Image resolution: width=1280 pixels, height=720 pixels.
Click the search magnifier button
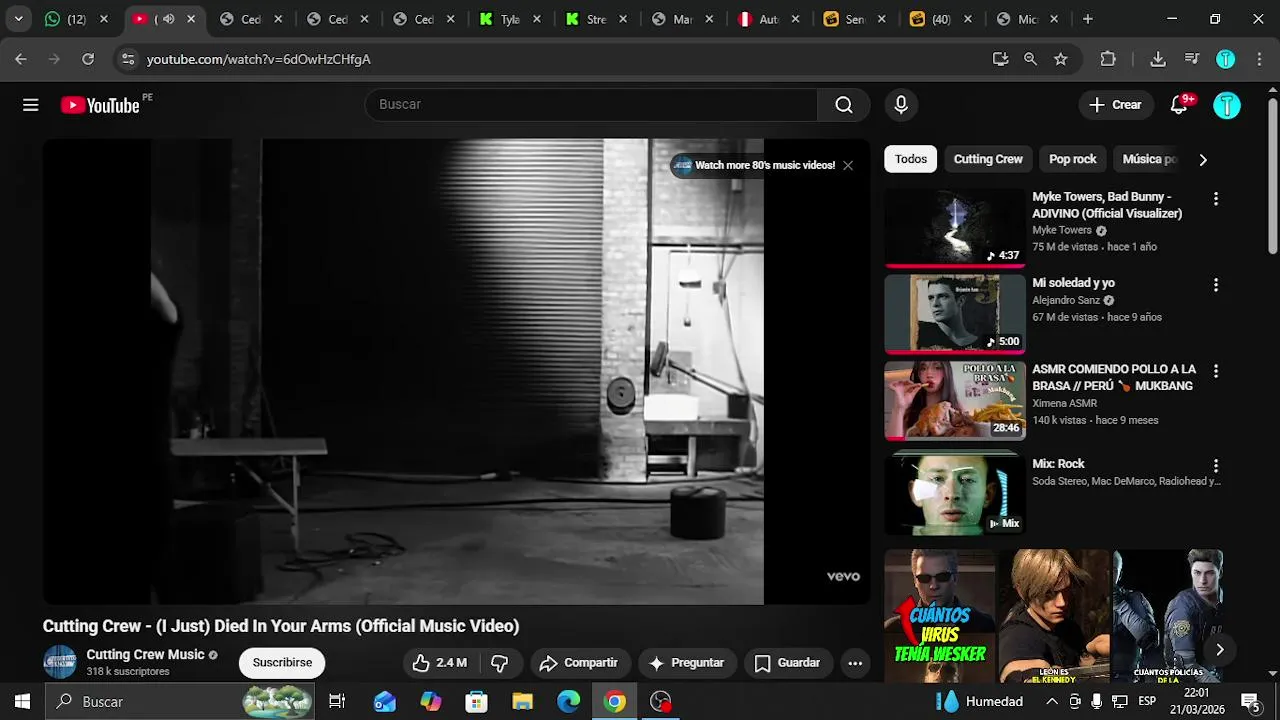click(x=844, y=105)
